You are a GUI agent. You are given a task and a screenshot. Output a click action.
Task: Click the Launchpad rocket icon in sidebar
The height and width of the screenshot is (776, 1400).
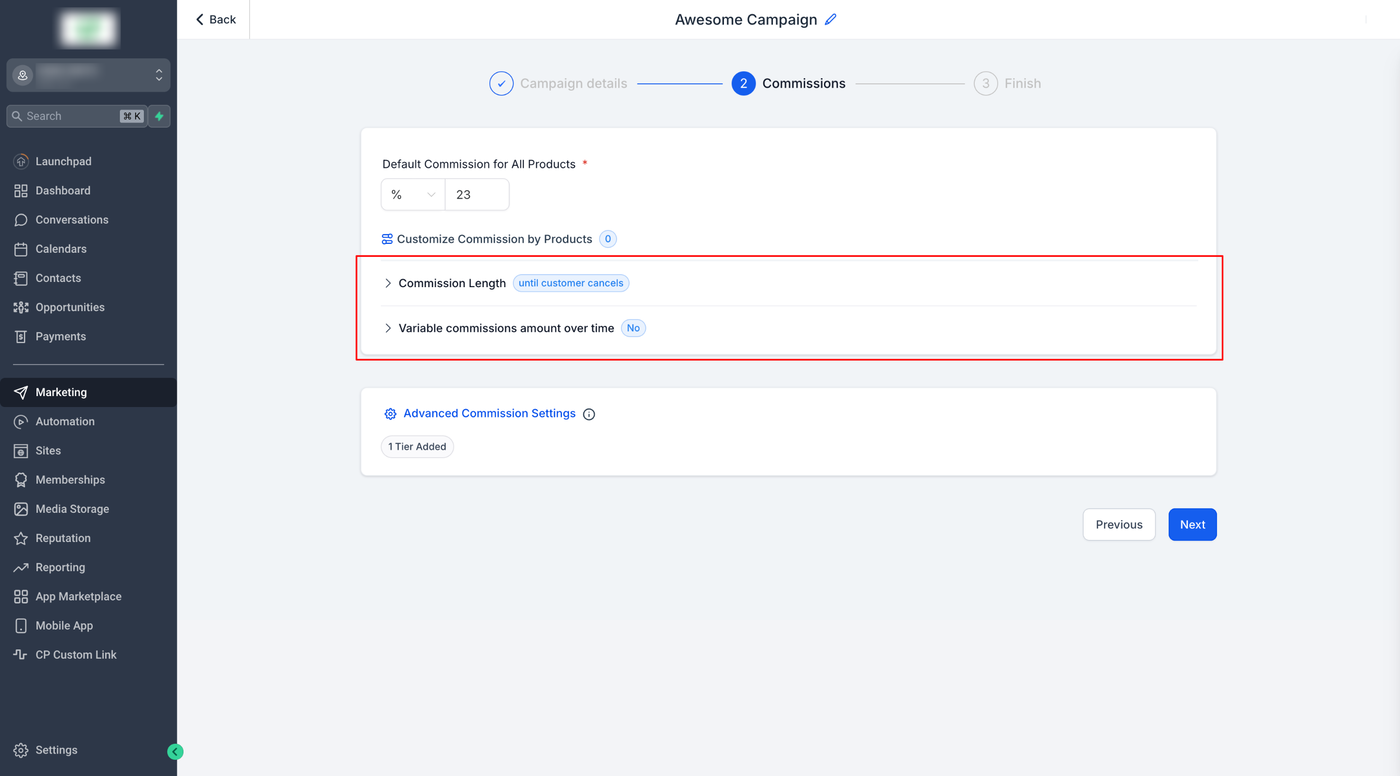(21, 161)
